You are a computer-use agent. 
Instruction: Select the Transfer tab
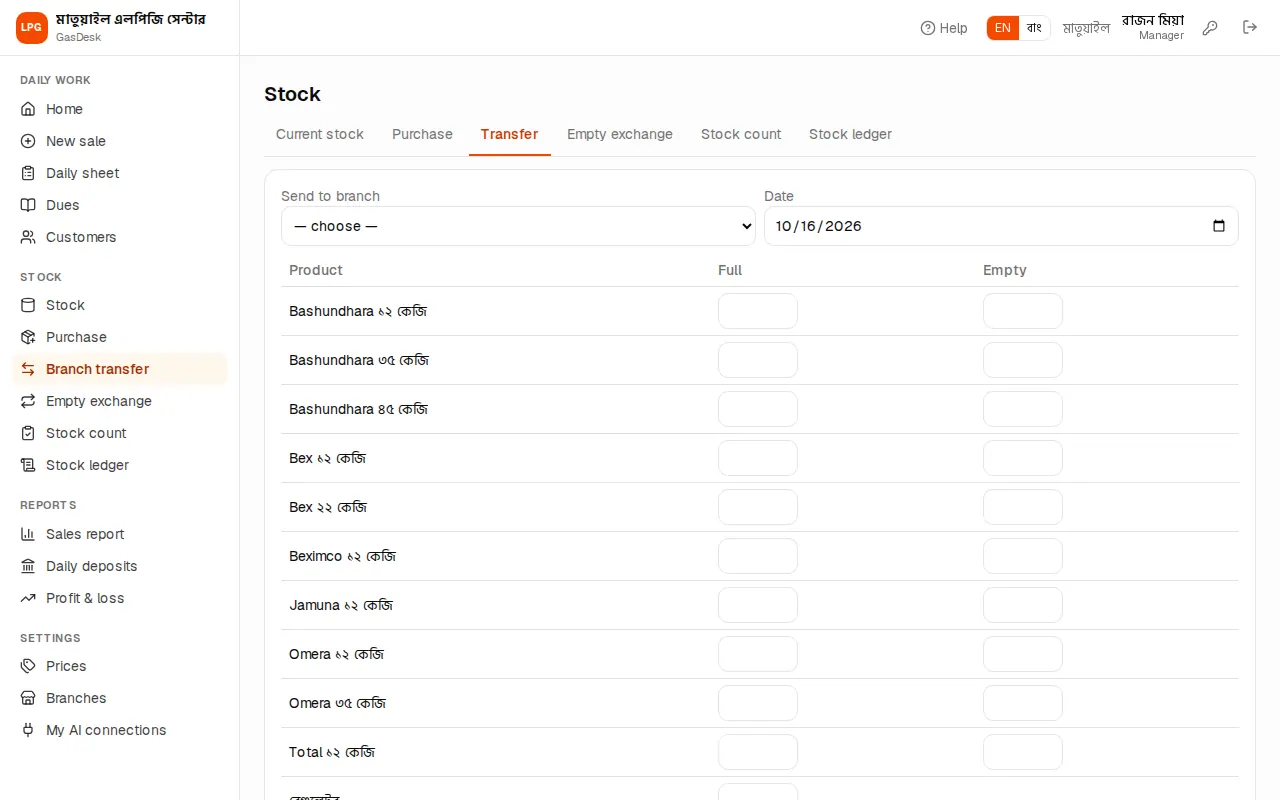pos(509,134)
